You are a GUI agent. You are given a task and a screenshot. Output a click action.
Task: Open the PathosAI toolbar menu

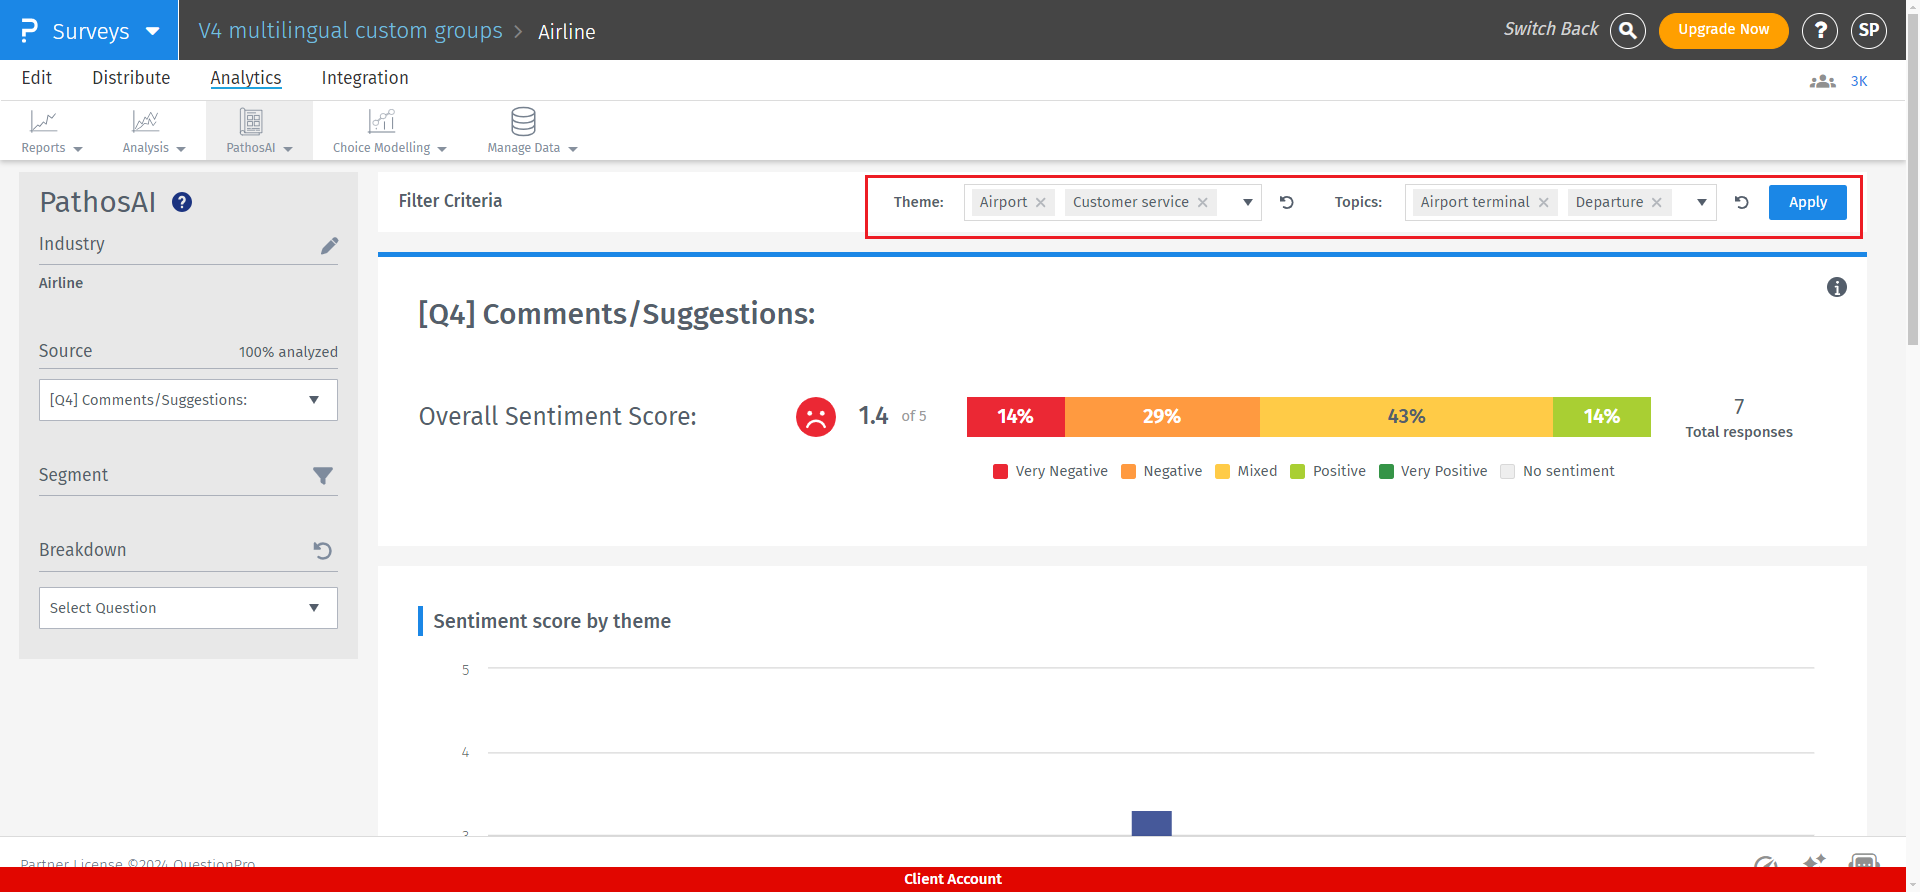pos(259,131)
